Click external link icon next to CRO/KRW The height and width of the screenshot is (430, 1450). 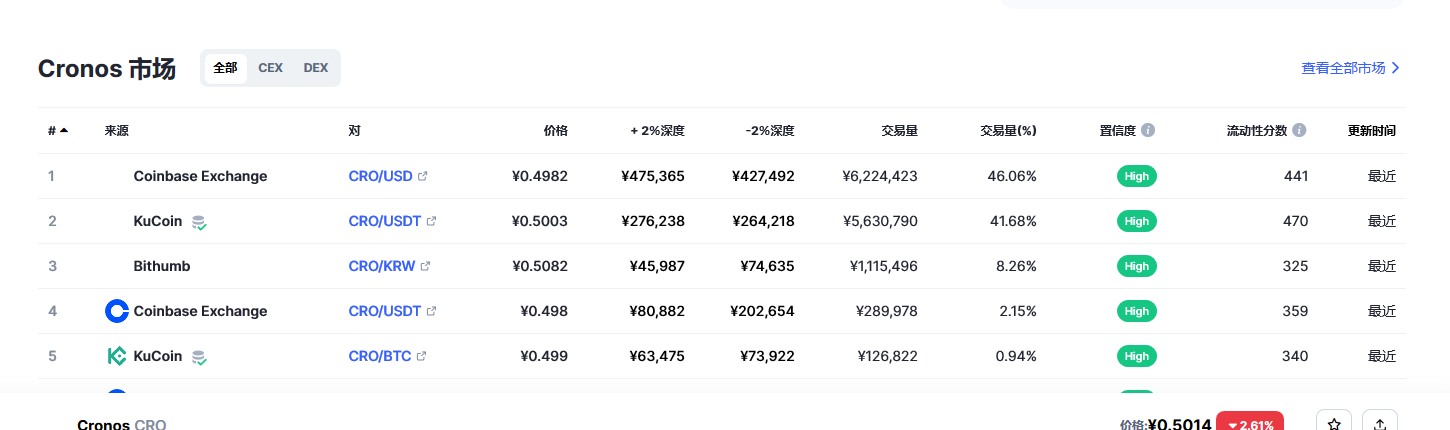pos(425,266)
